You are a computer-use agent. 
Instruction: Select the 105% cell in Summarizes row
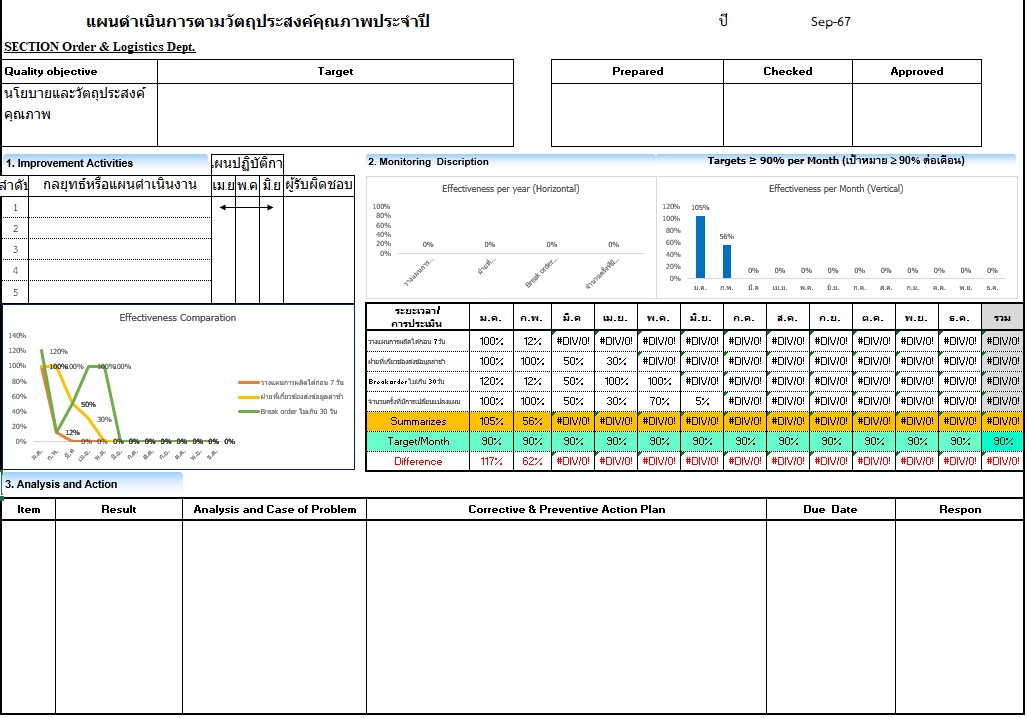click(491, 421)
